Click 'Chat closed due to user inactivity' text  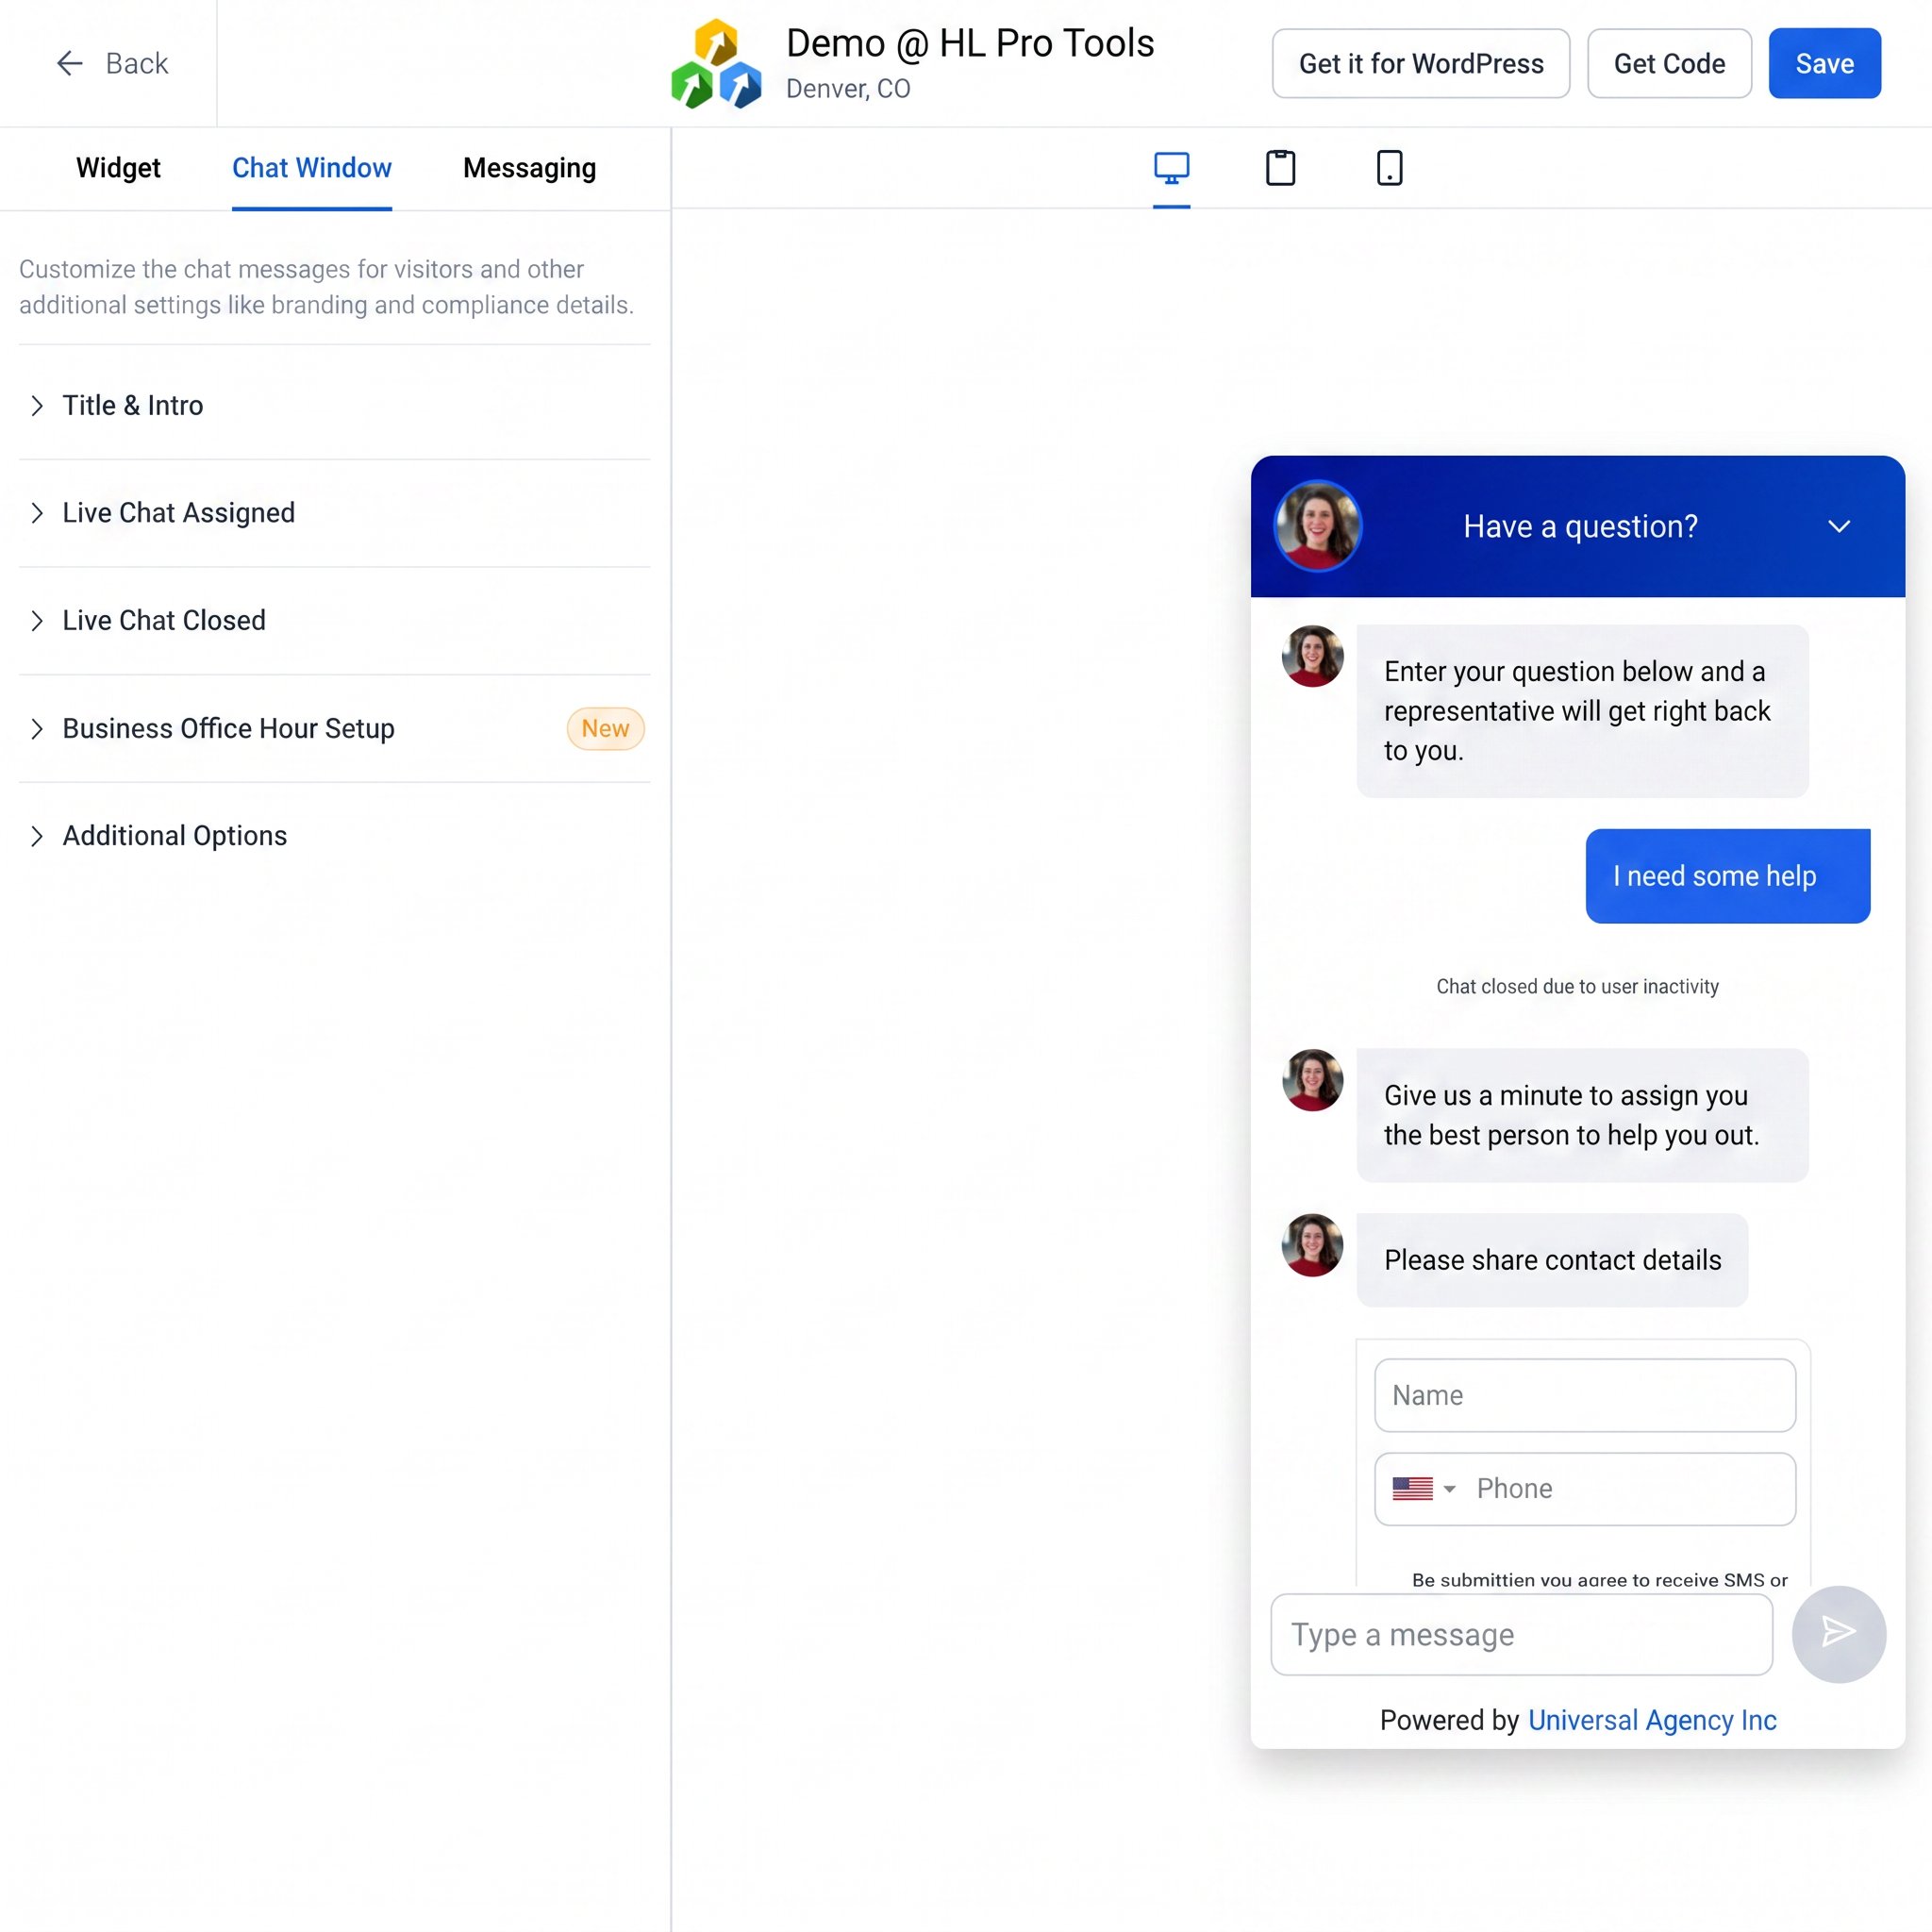[1577, 986]
